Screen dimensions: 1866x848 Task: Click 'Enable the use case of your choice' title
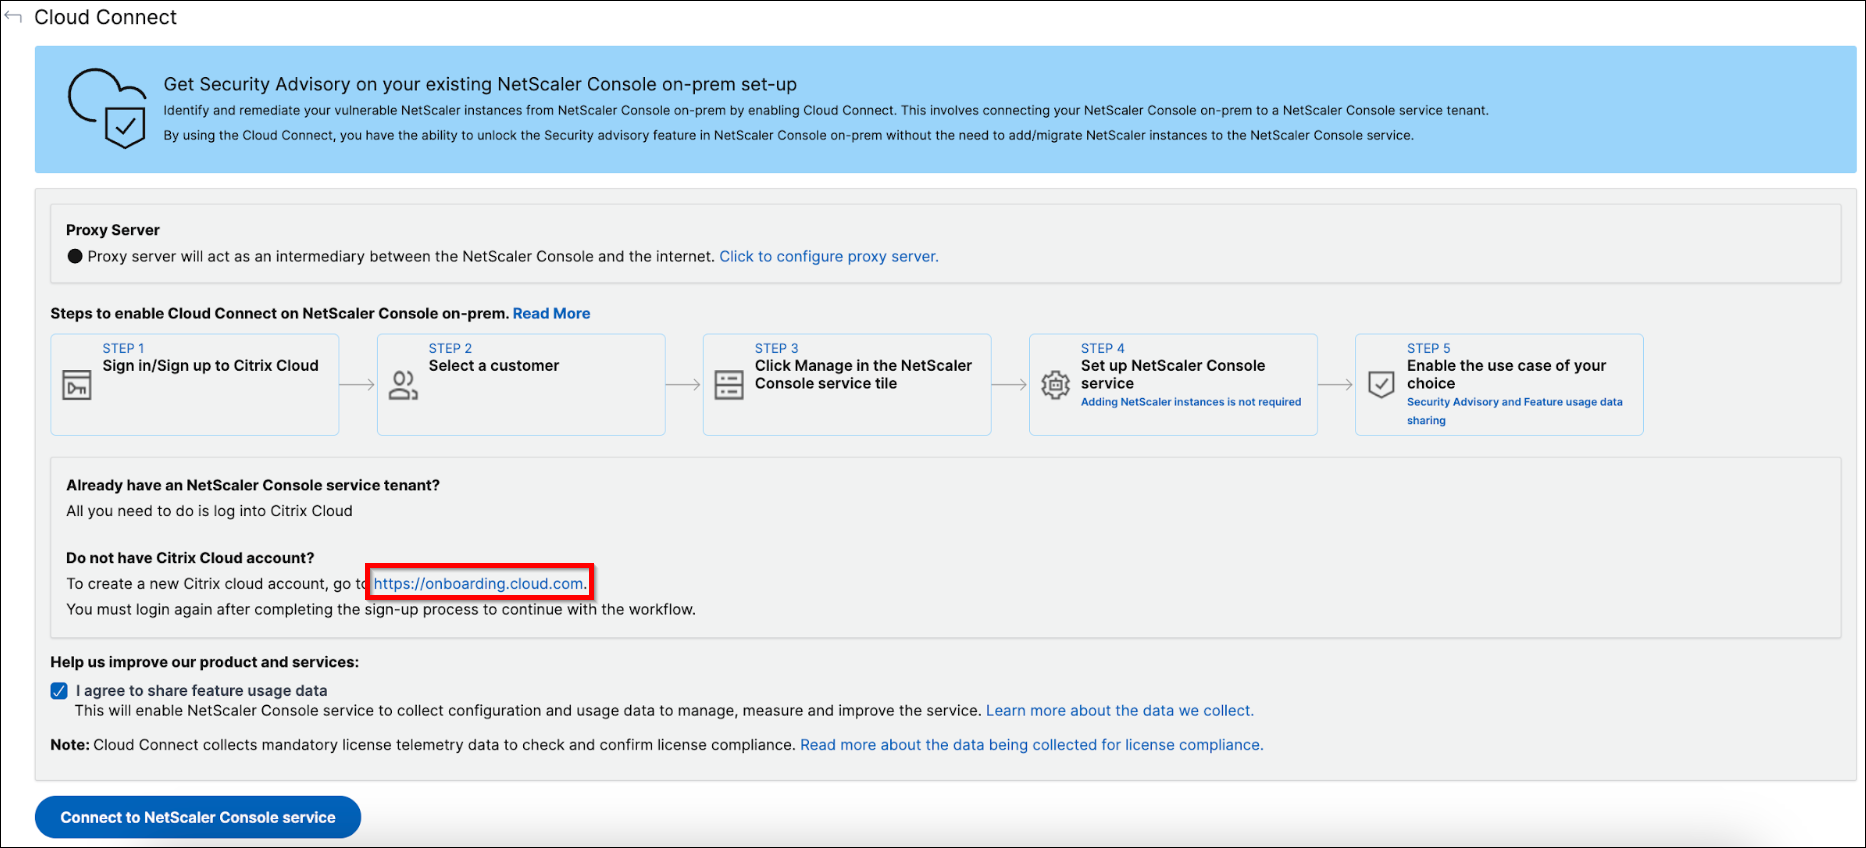pyautogui.click(x=1506, y=374)
